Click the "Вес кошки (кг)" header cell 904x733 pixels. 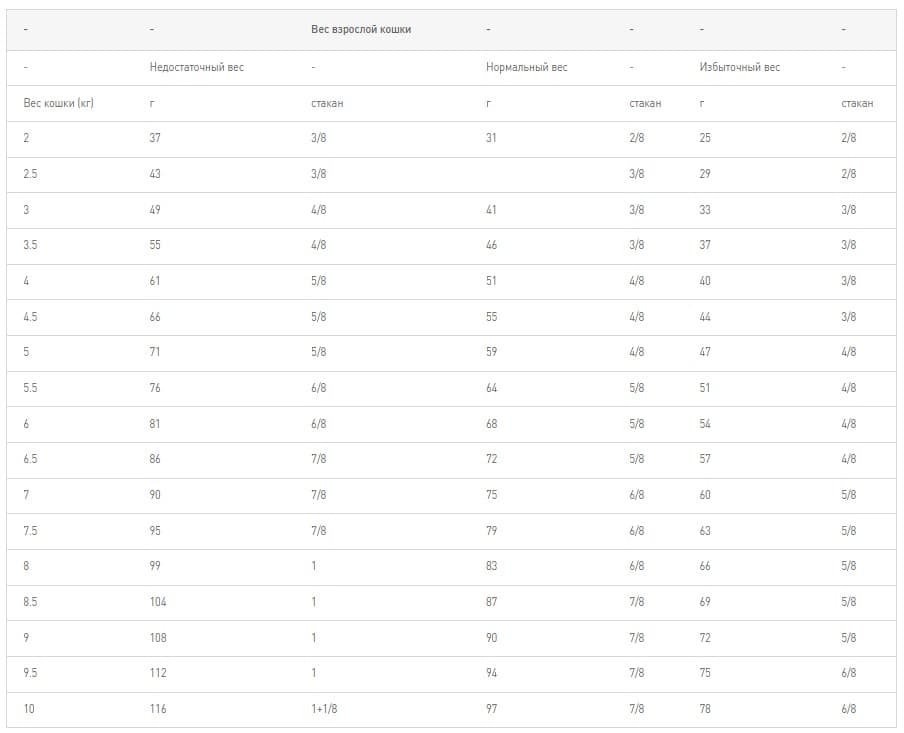[58, 103]
